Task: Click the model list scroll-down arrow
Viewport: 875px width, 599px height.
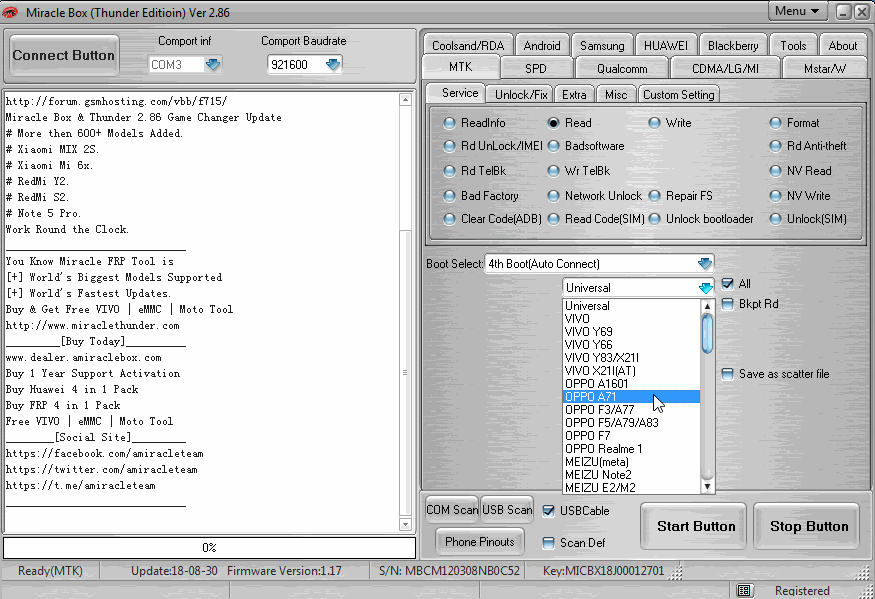Action: [707, 487]
